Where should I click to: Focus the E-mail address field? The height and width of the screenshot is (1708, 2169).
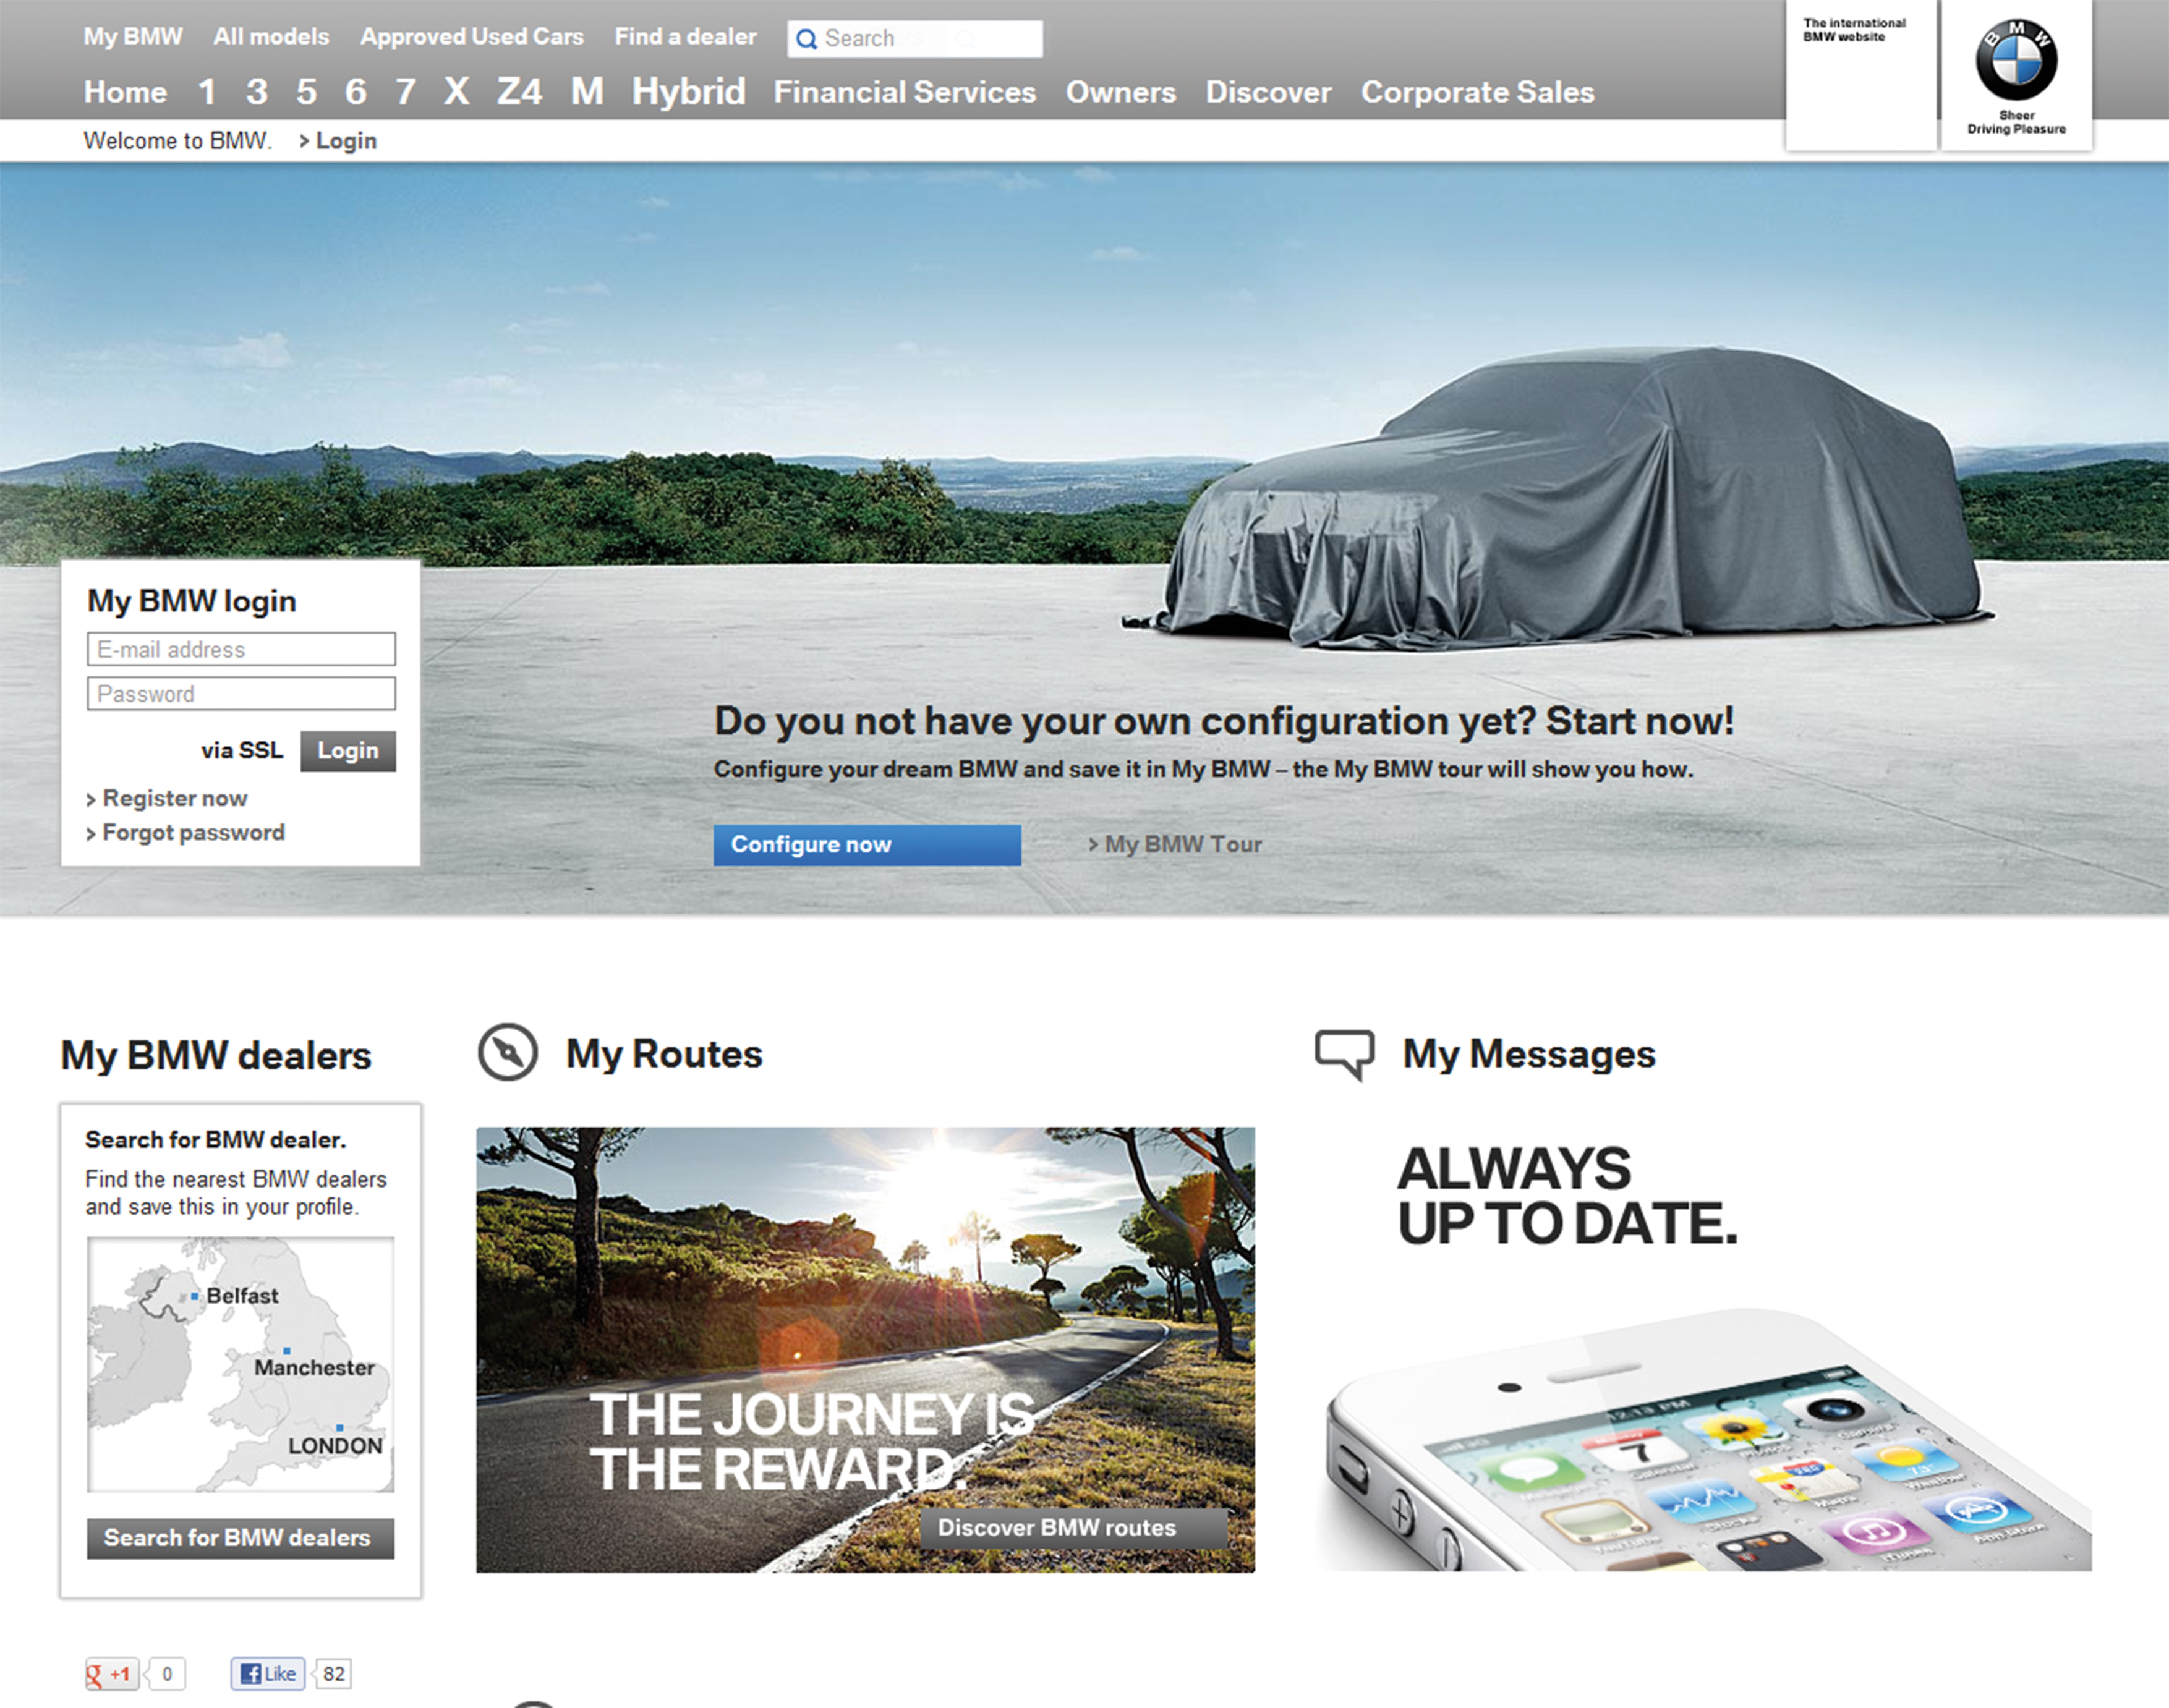pos(241,649)
